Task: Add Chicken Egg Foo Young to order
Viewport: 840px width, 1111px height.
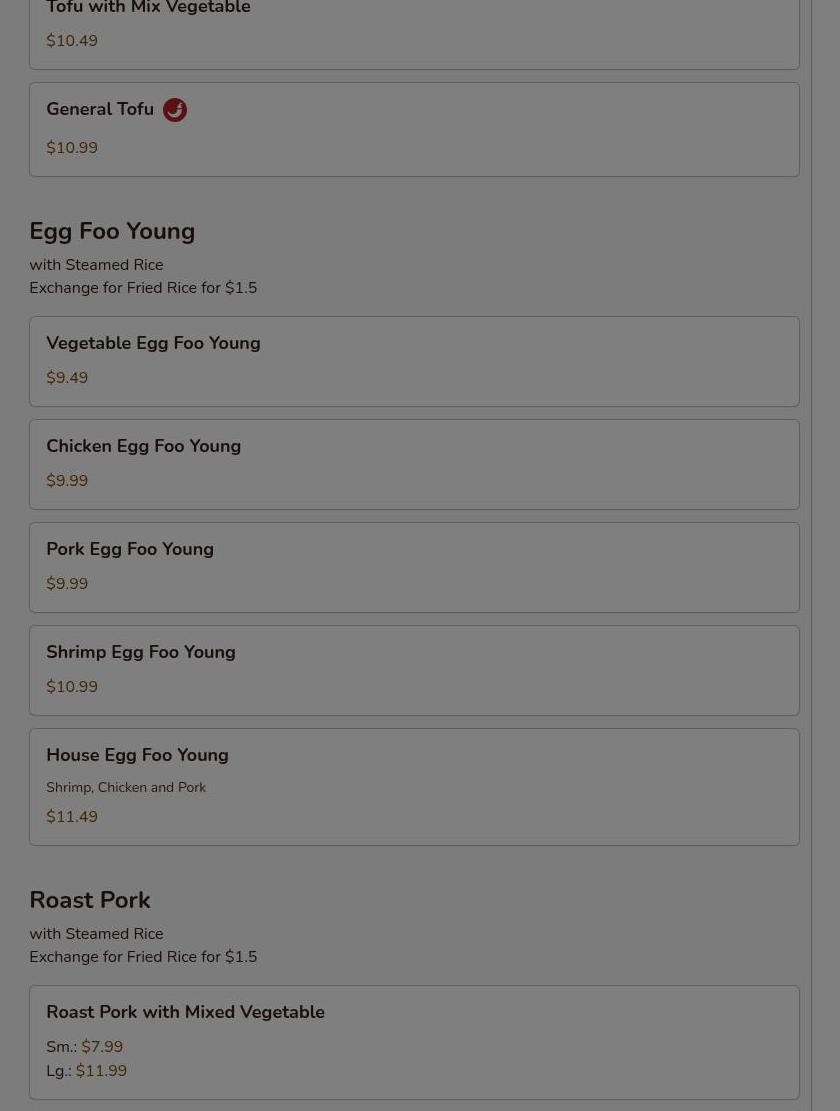Action: (x=143, y=446)
